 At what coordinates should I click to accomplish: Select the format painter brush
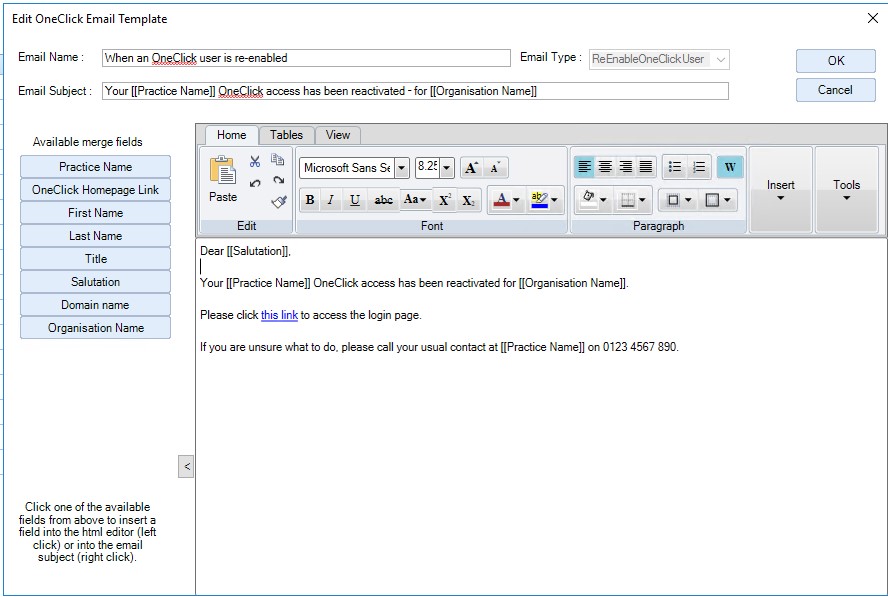click(x=279, y=202)
